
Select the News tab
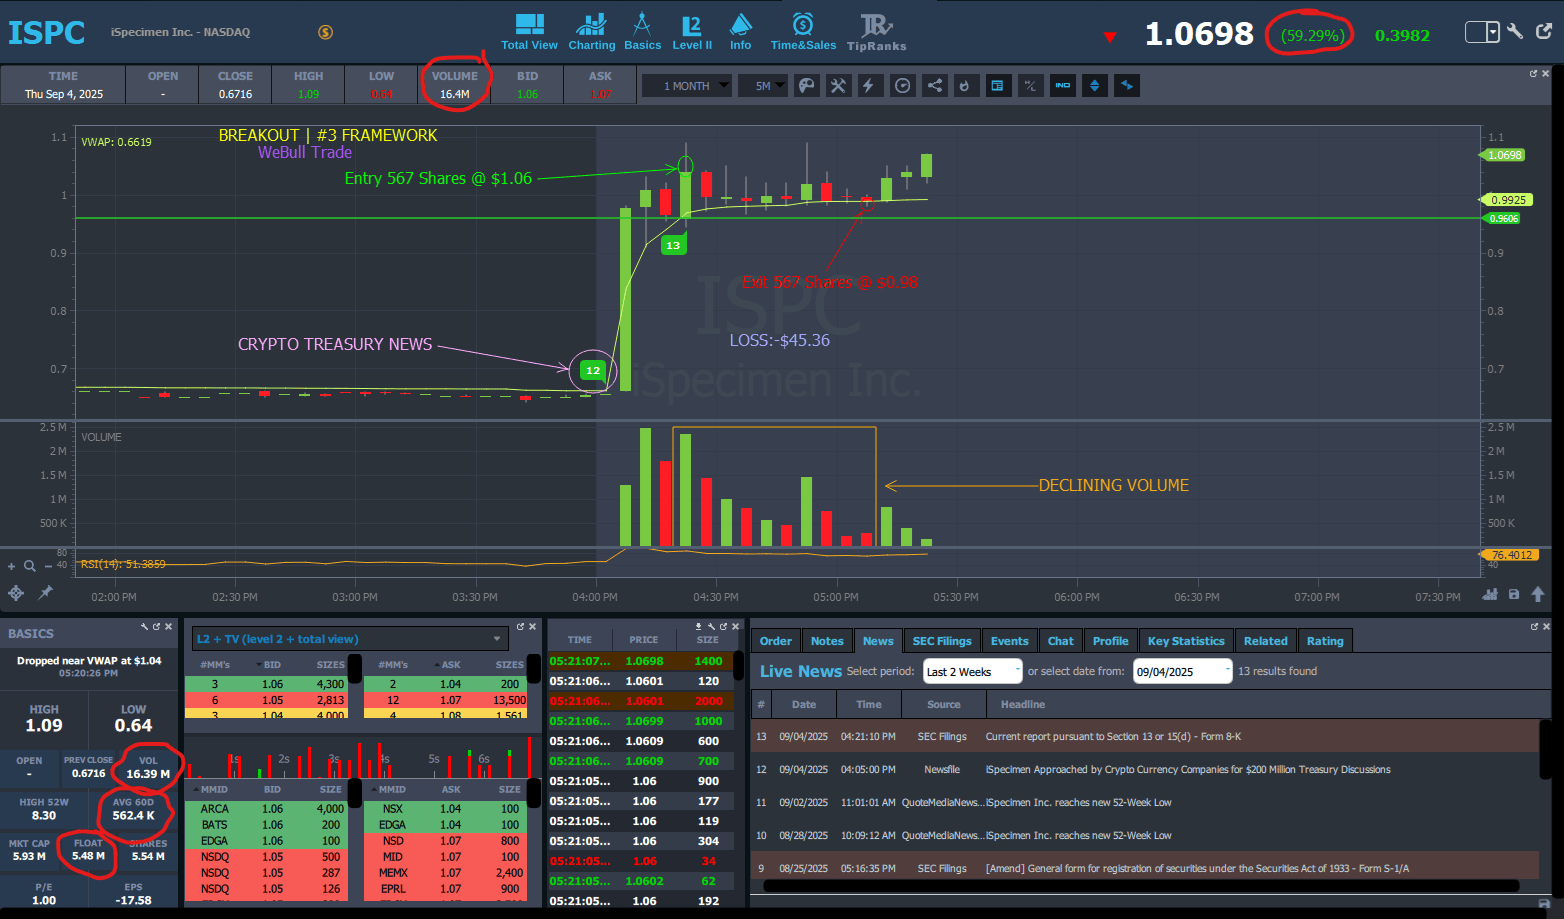tap(878, 641)
